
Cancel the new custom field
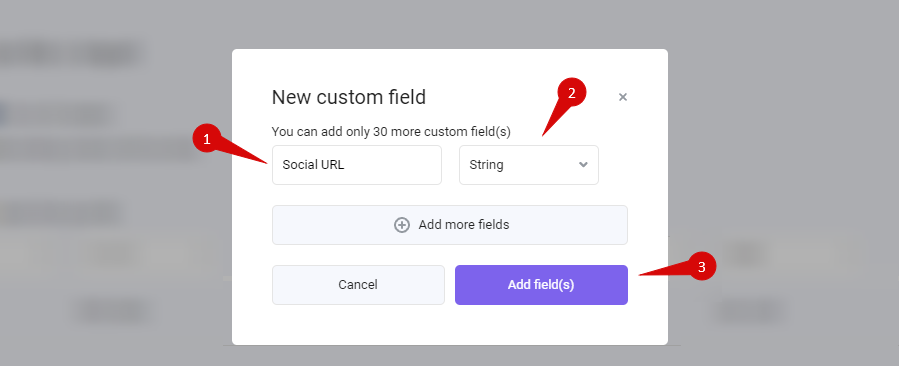[358, 285]
